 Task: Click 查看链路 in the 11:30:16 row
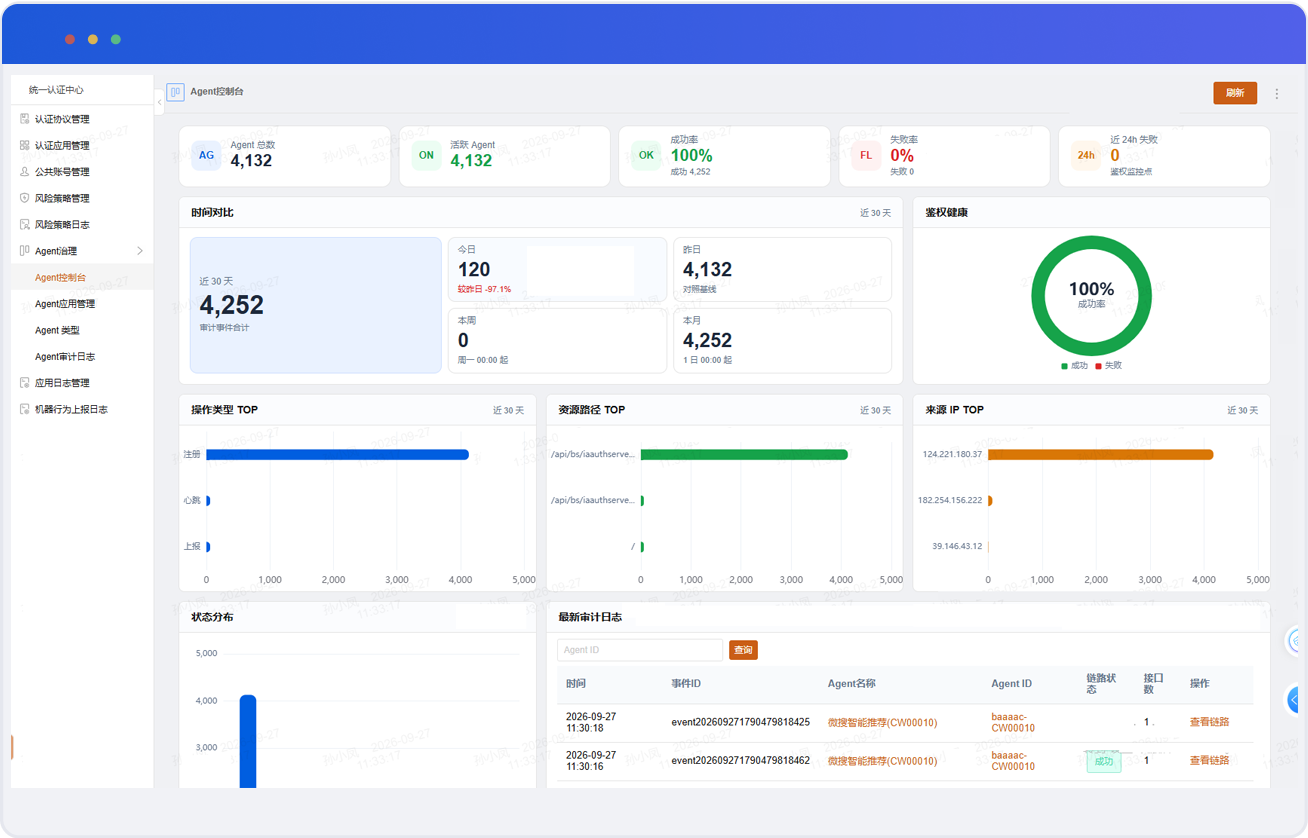(1209, 761)
